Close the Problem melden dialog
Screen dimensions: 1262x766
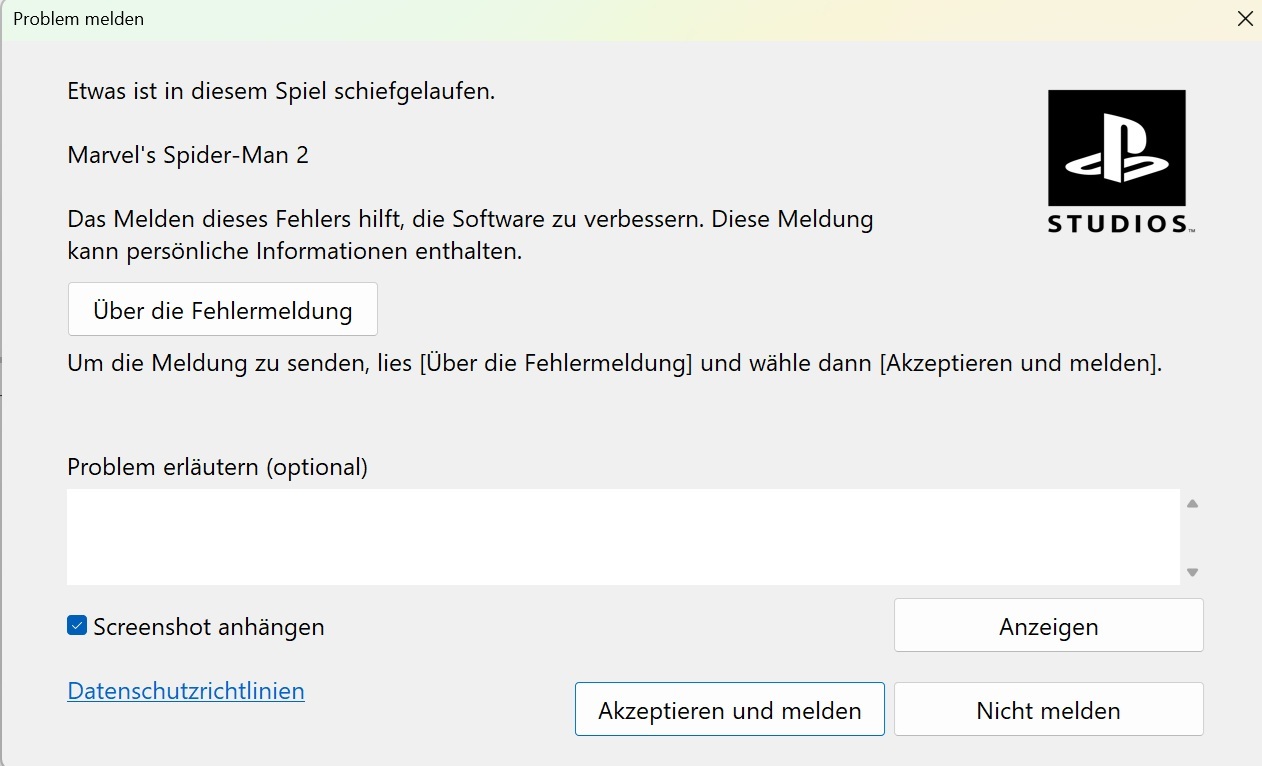pos(1245,19)
